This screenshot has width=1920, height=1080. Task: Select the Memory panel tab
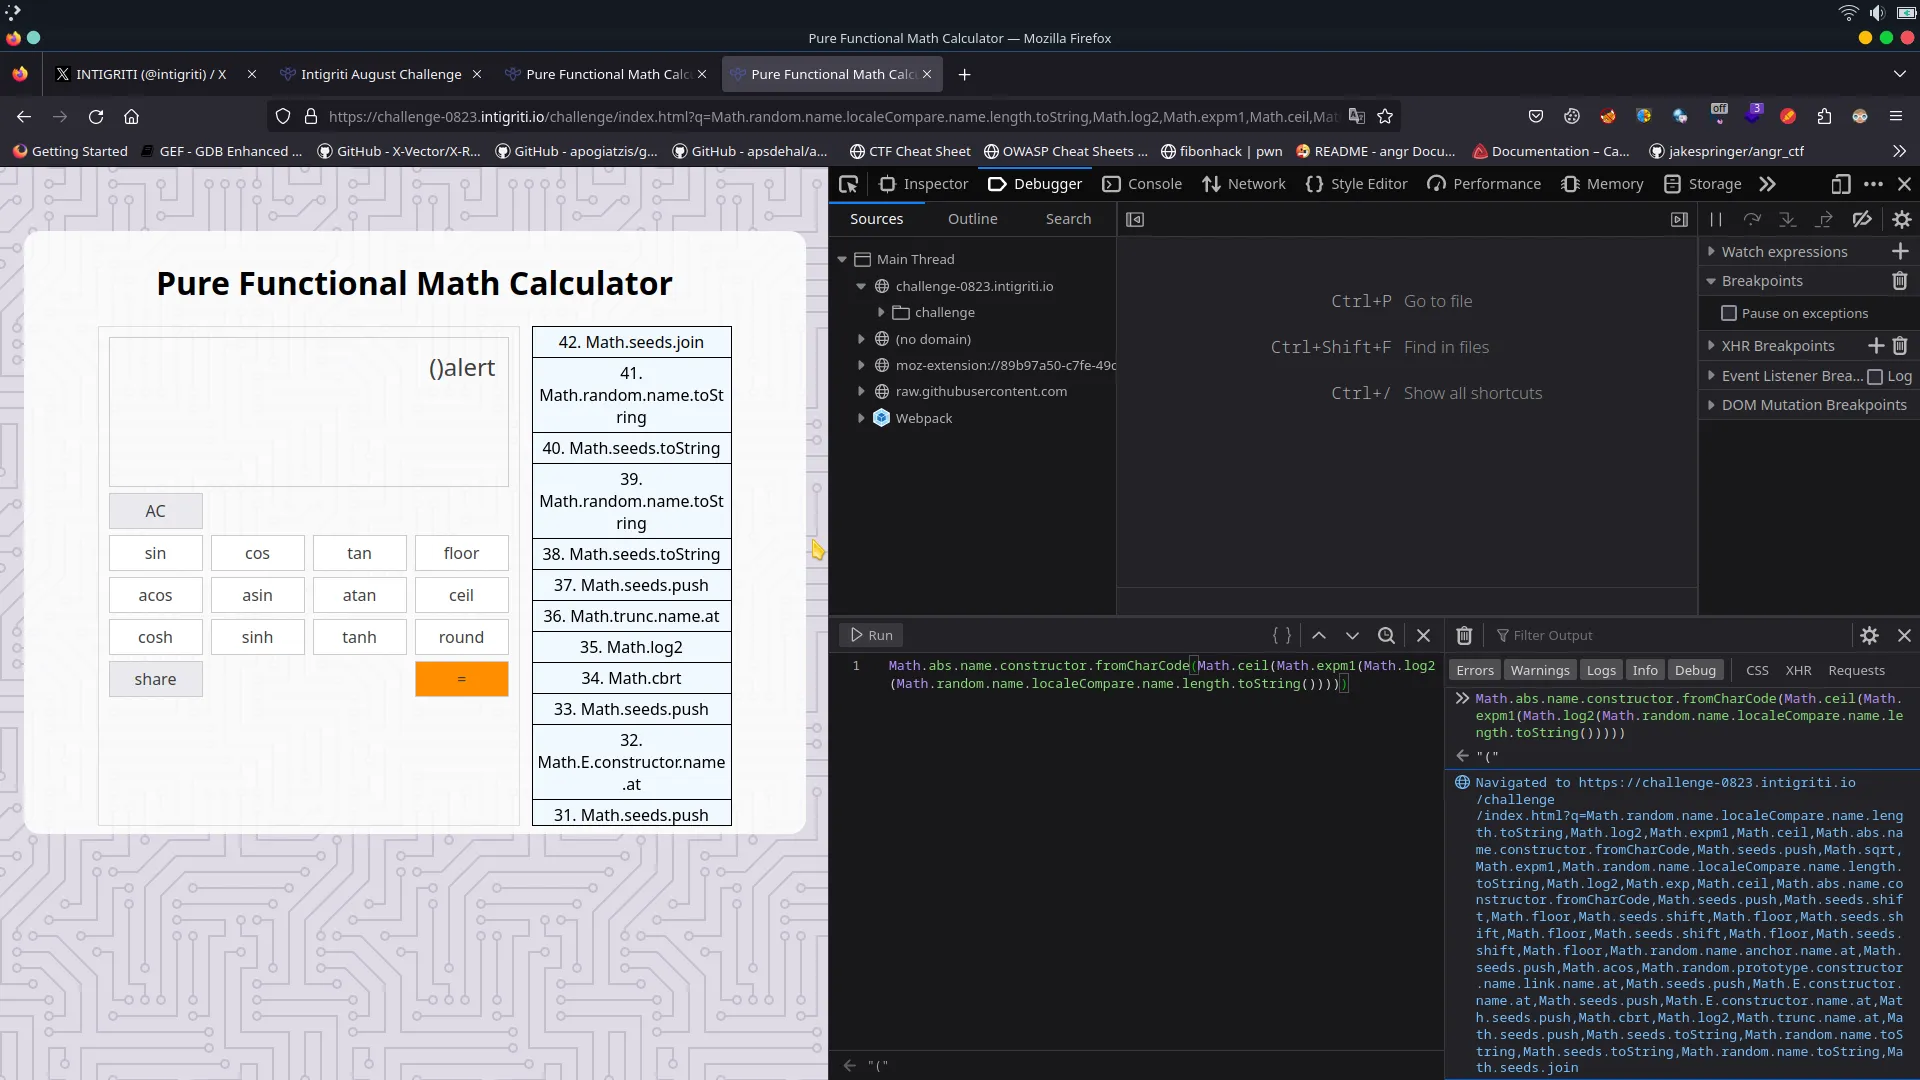[1615, 183]
